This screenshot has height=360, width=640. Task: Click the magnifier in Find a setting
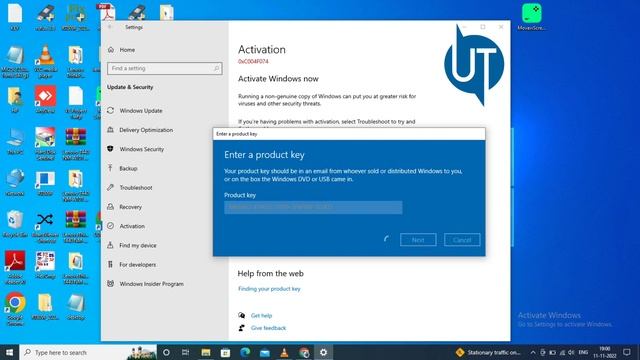pyautogui.click(x=216, y=68)
